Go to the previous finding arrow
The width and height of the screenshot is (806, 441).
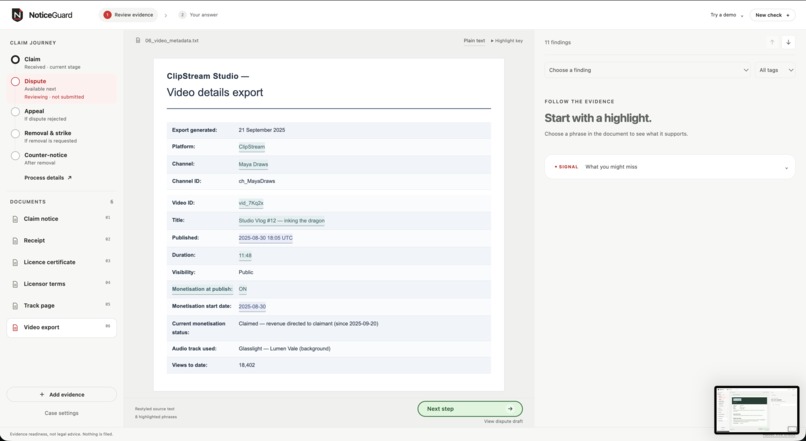(x=772, y=42)
